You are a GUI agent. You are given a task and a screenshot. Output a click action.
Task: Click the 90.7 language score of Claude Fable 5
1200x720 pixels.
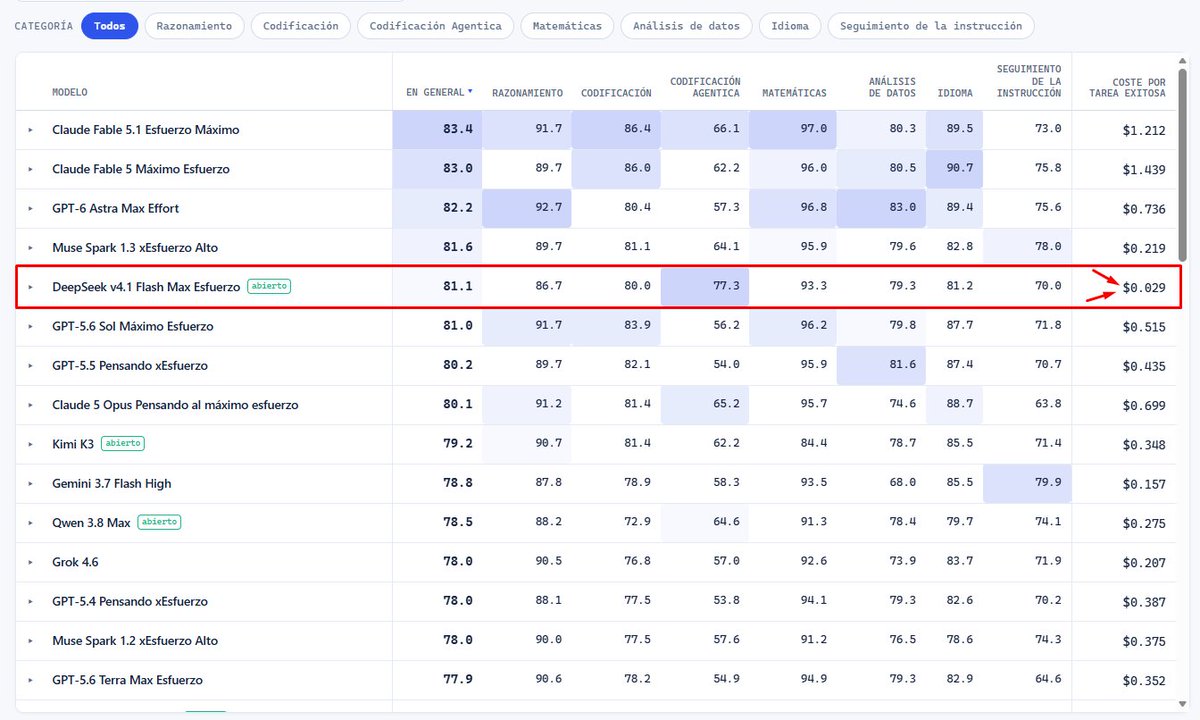coord(959,169)
